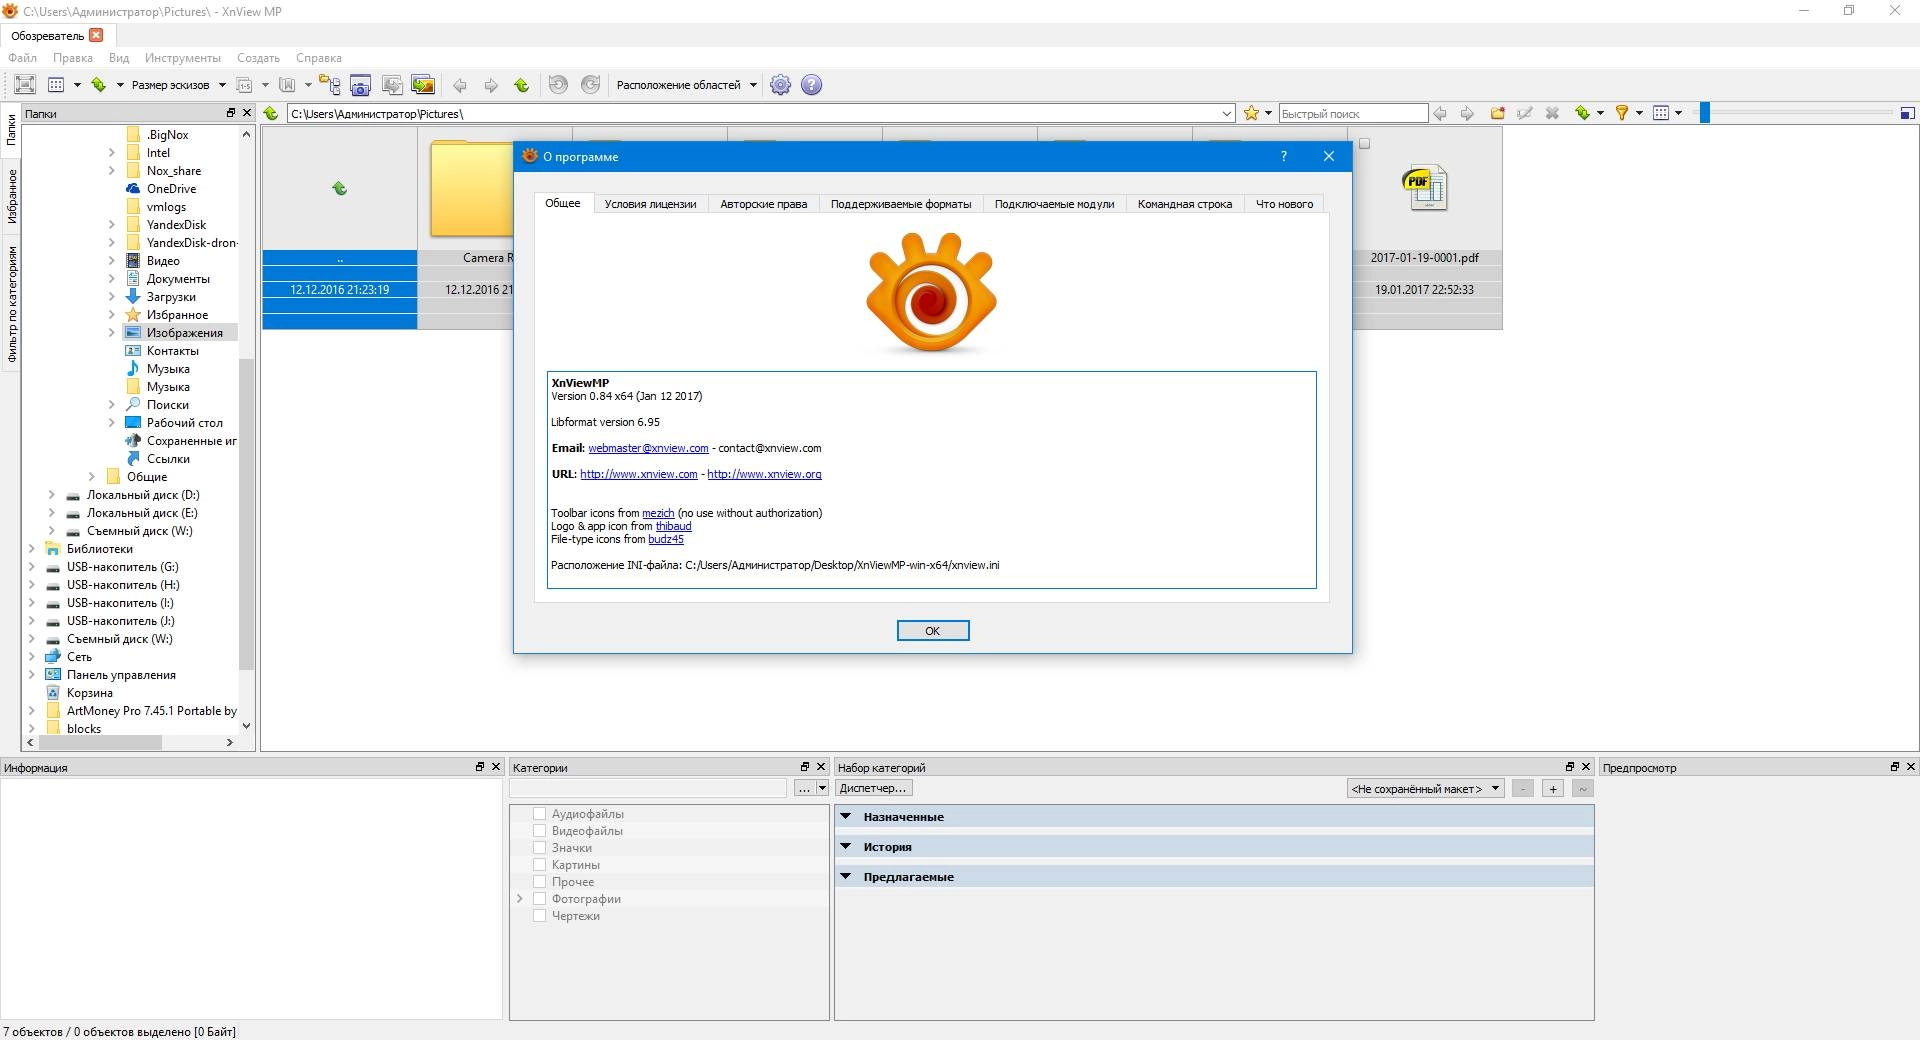This screenshot has height=1040, width=1920.
Task: Open the mezich link
Action: (x=658, y=513)
